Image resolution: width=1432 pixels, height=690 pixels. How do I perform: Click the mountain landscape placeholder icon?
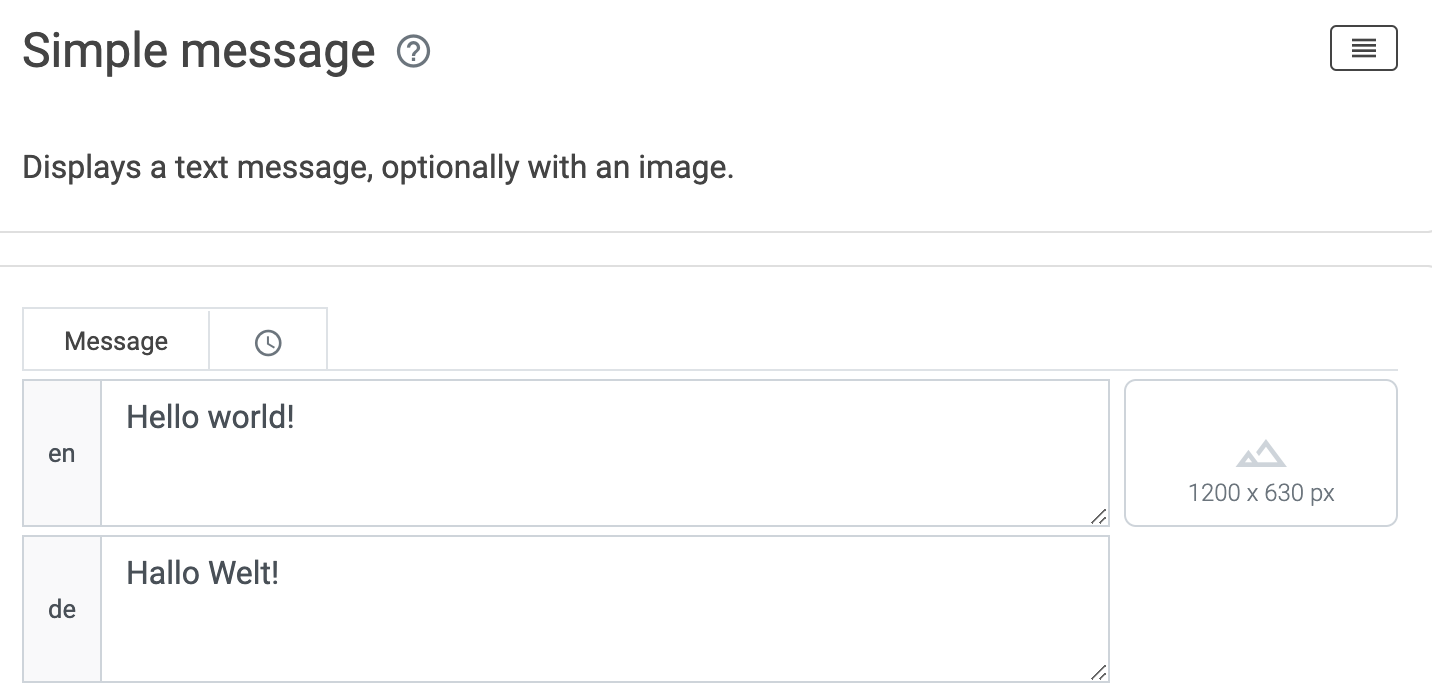click(x=1261, y=450)
